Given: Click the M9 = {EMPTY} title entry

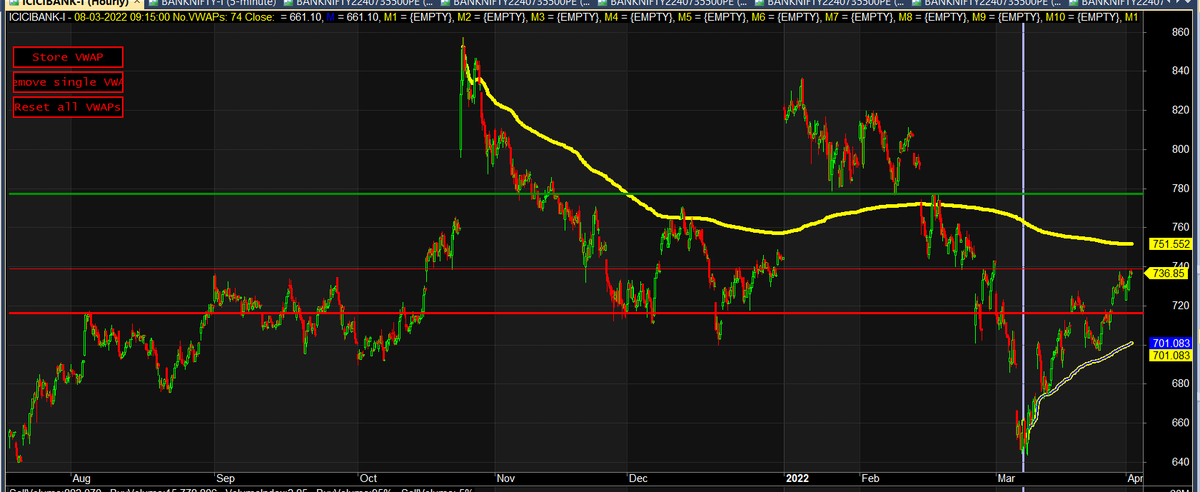Looking at the screenshot, I should pos(1005,18).
